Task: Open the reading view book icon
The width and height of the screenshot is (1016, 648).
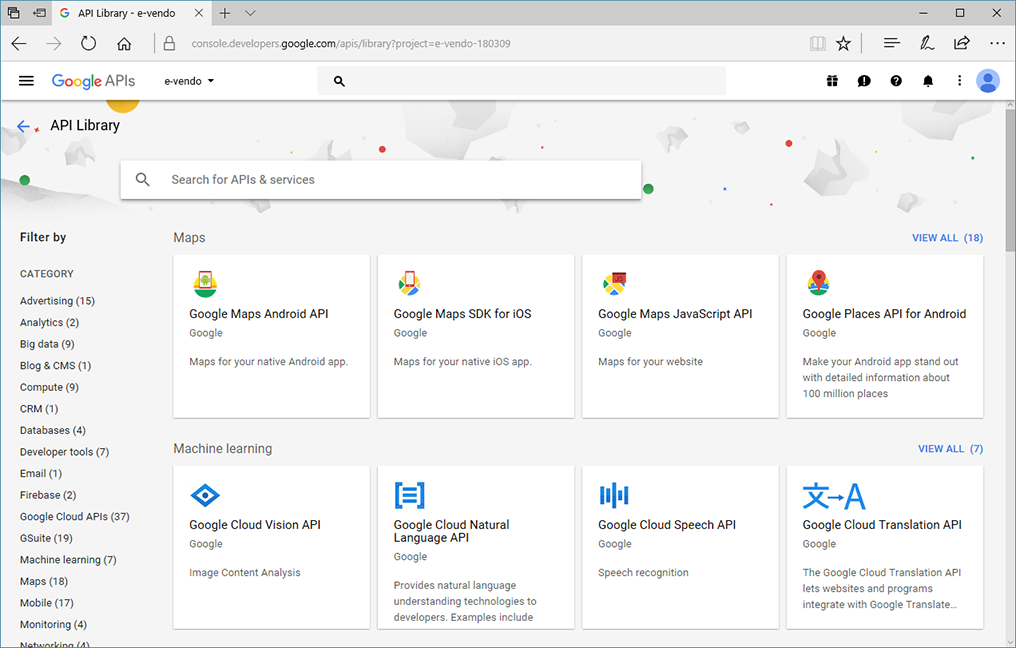Action: pyautogui.click(x=818, y=43)
